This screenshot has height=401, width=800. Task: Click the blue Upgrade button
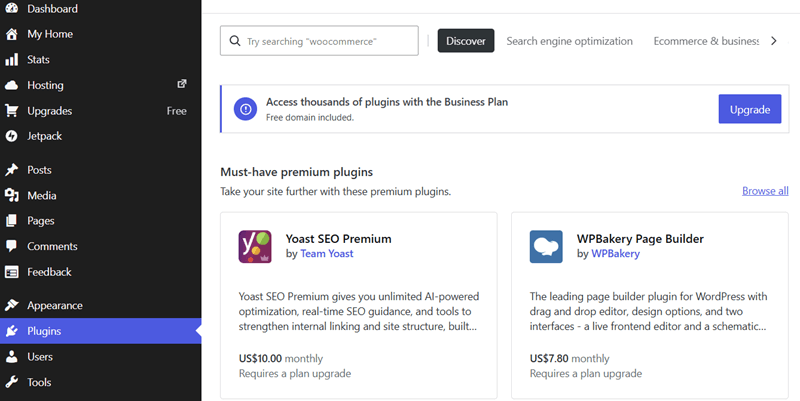(749, 109)
